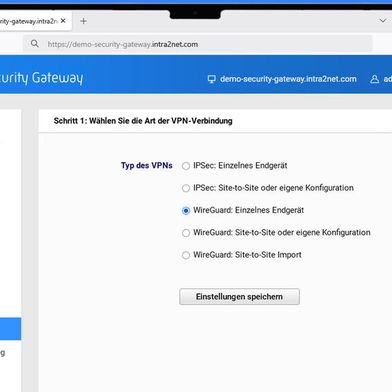Pick WireGuard: Site-to-Site oder eigene Konfiguration

pos(186,233)
